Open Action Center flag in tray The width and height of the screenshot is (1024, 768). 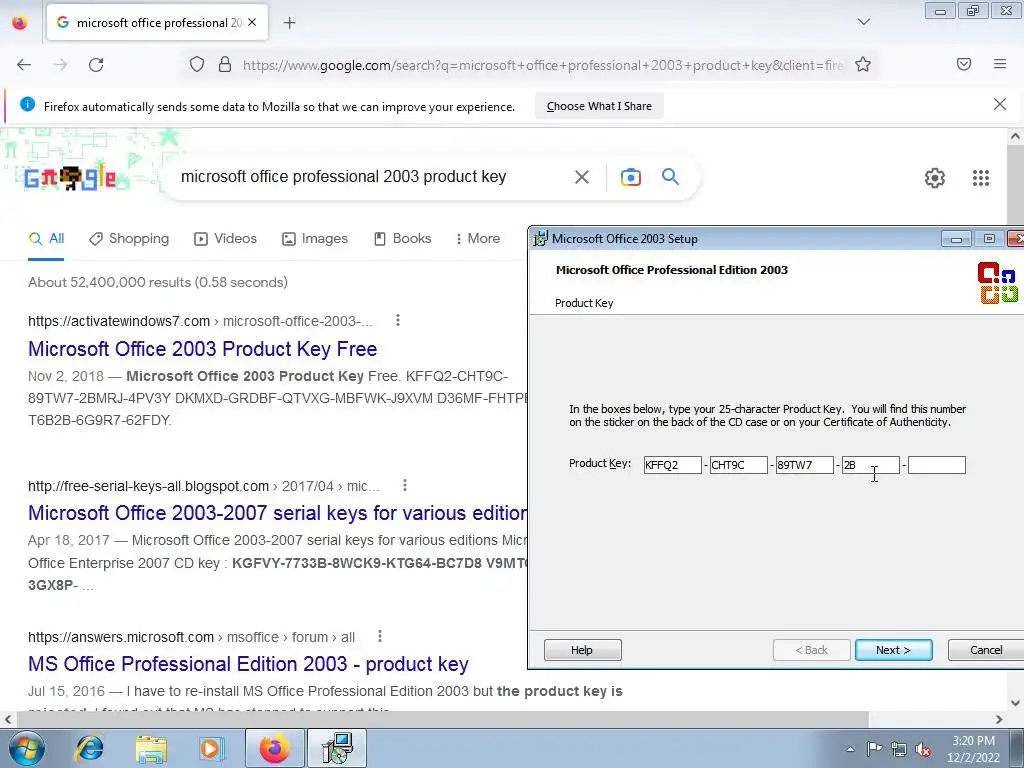coord(874,748)
